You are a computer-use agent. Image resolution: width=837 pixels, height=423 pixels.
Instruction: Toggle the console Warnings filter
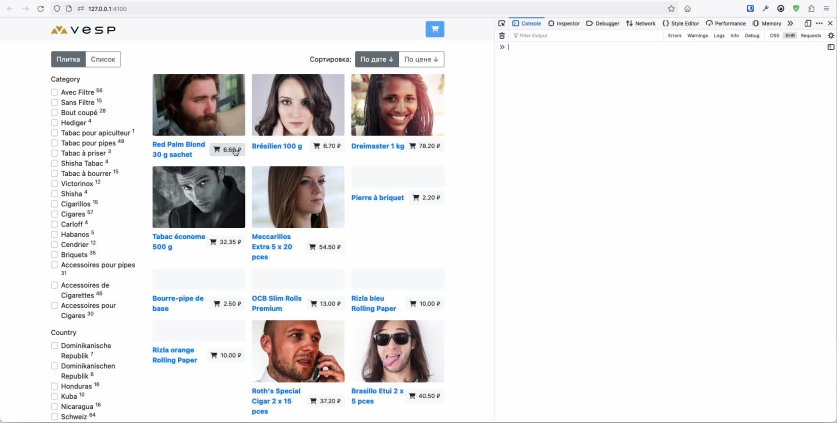pyautogui.click(x=697, y=36)
